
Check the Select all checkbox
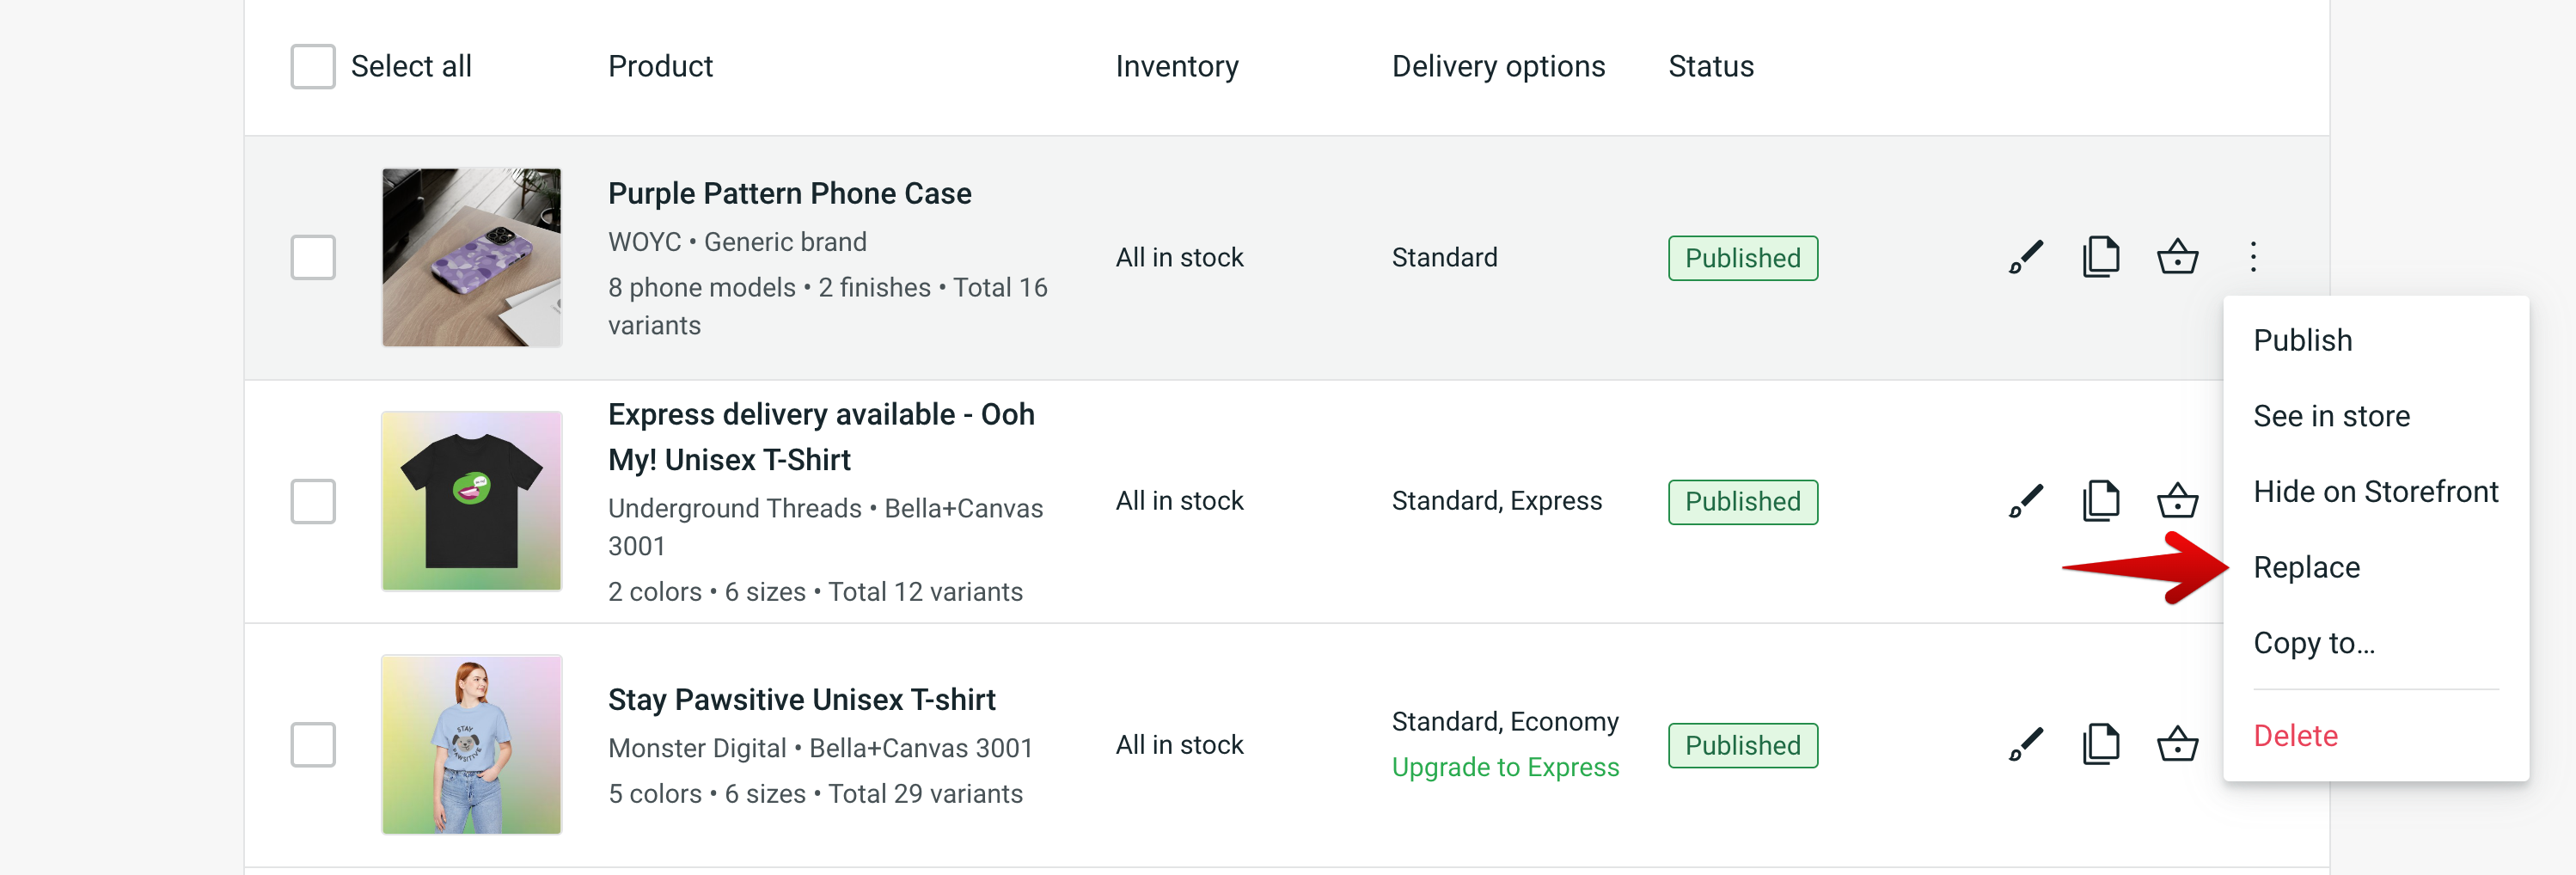(x=313, y=66)
